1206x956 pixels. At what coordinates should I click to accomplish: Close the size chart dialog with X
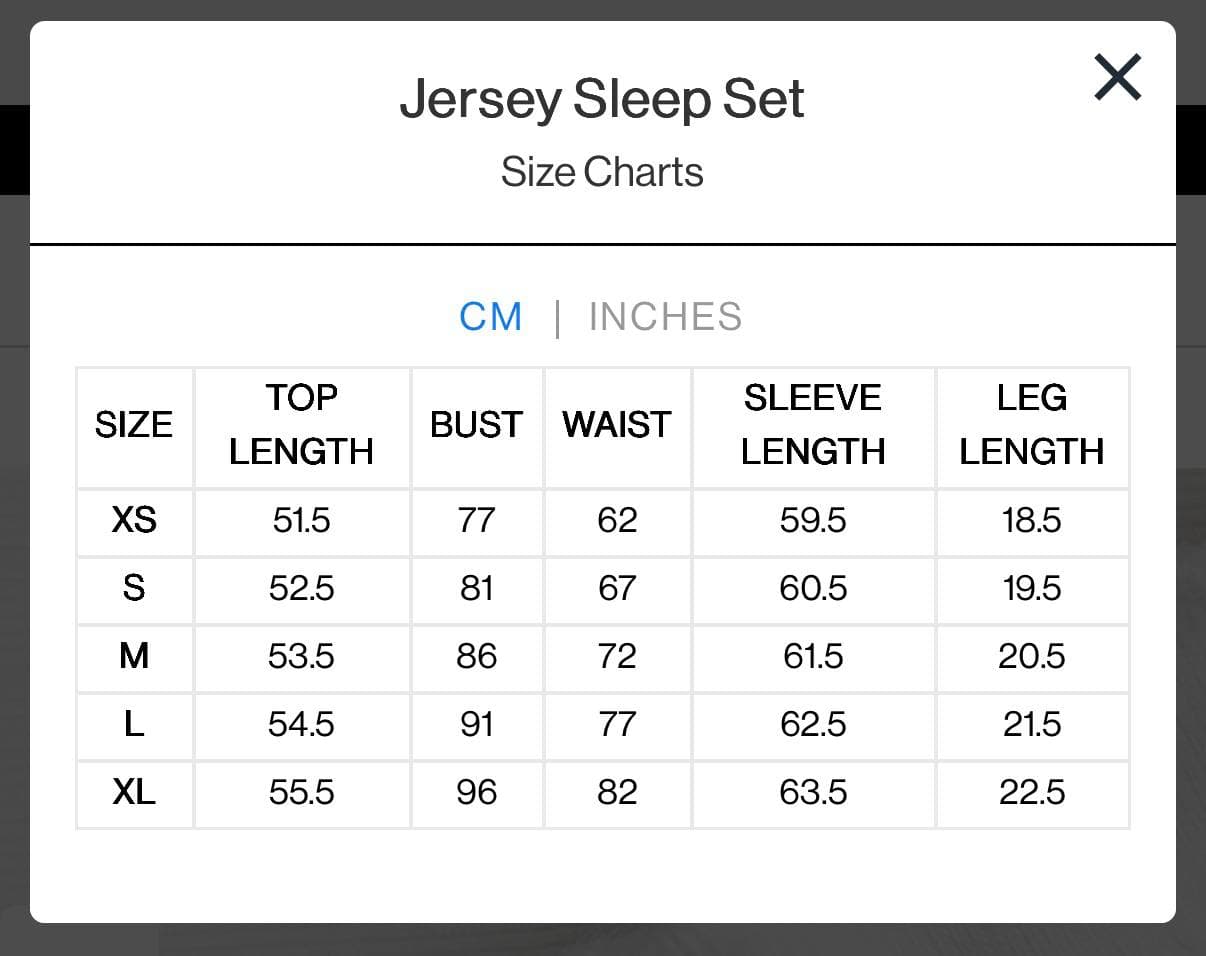(1118, 77)
